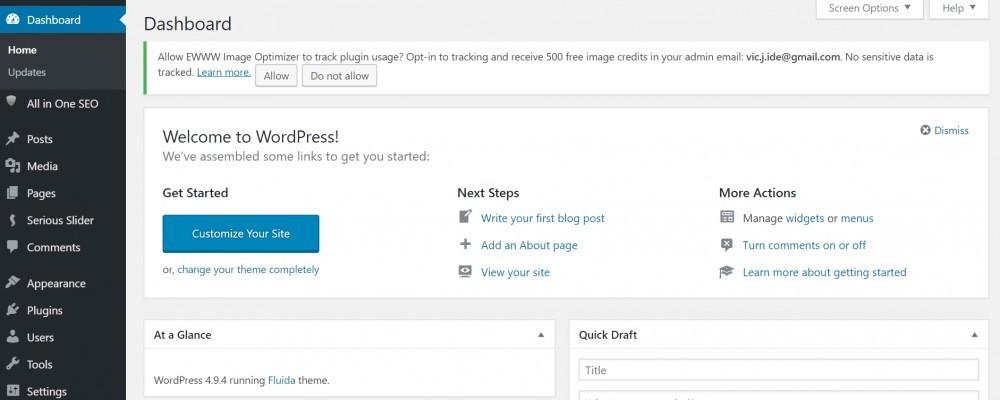The image size is (1000, 400).
Task: Click Allow button for EWWW tracking
Action: (x=276, y=76)
